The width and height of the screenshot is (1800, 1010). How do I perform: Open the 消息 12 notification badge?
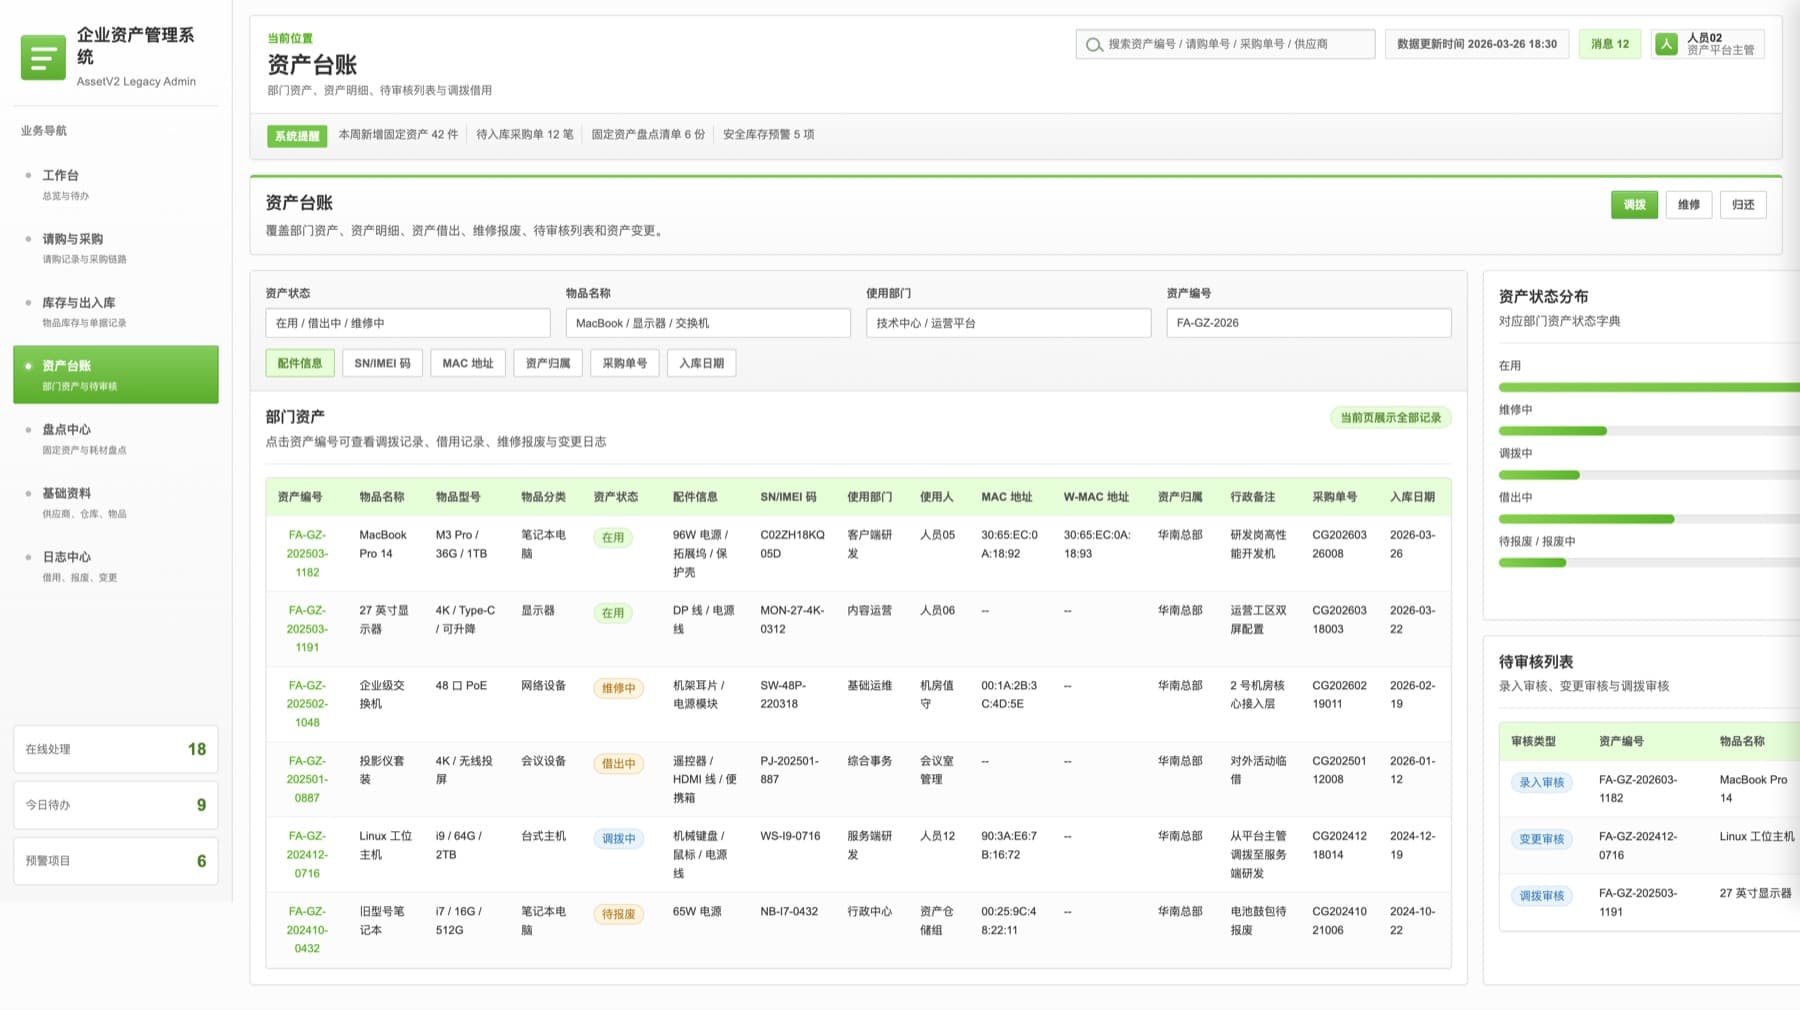[1609, 44]
